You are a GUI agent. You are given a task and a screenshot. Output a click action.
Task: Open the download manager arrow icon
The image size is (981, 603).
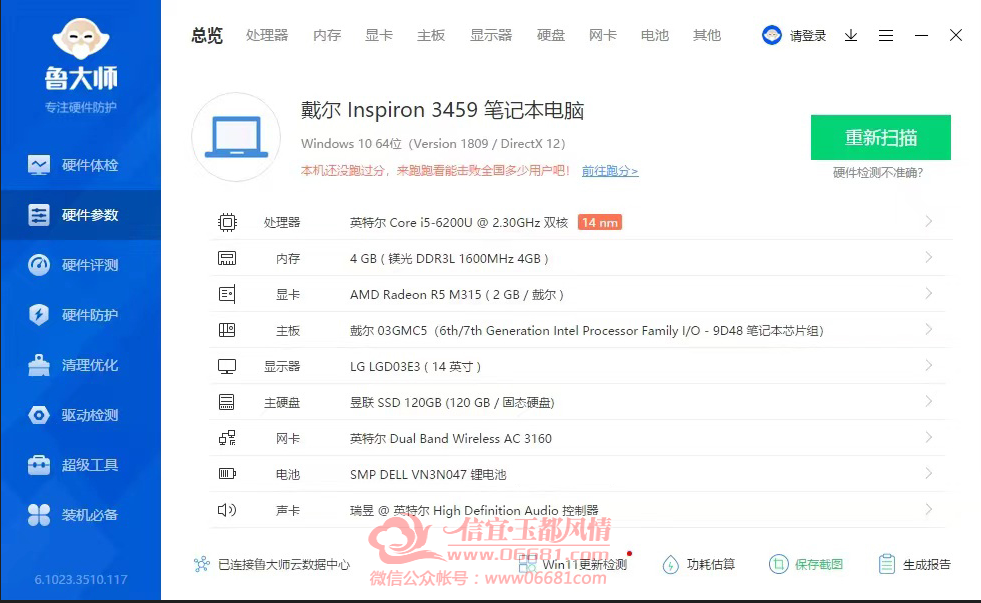(x=851, y=36)
